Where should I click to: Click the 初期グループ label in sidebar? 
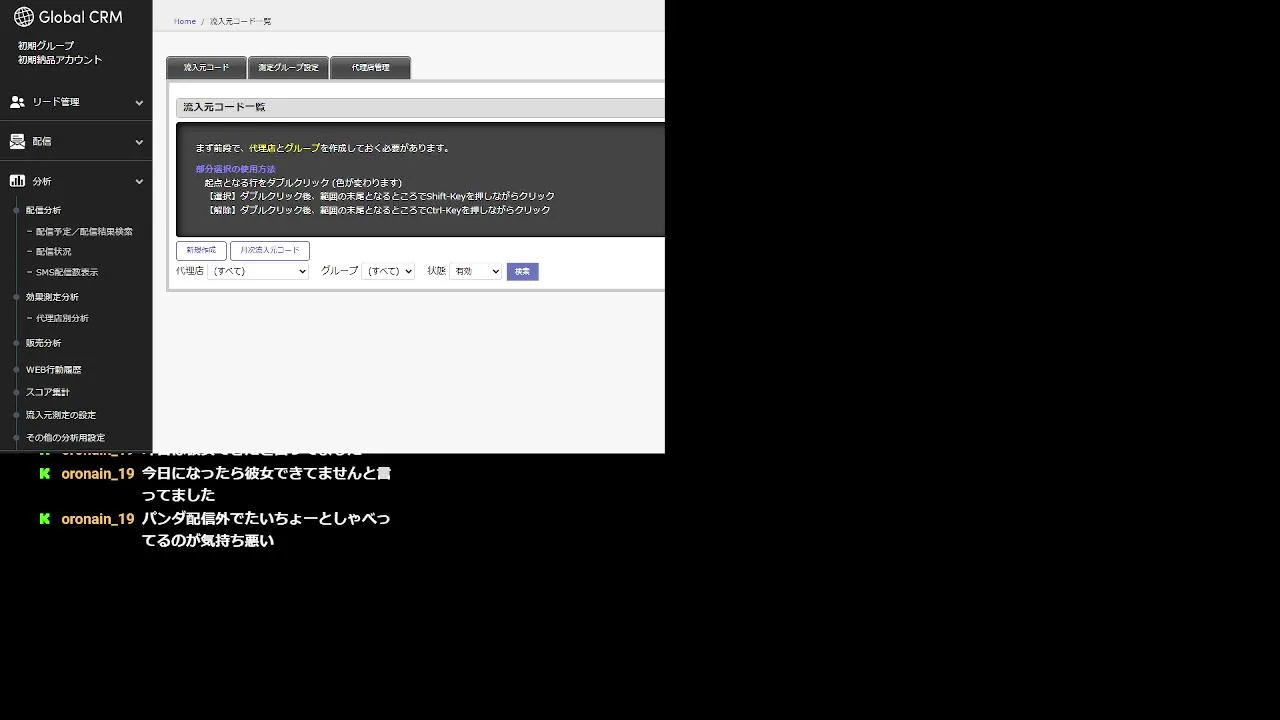click(45, 46)
